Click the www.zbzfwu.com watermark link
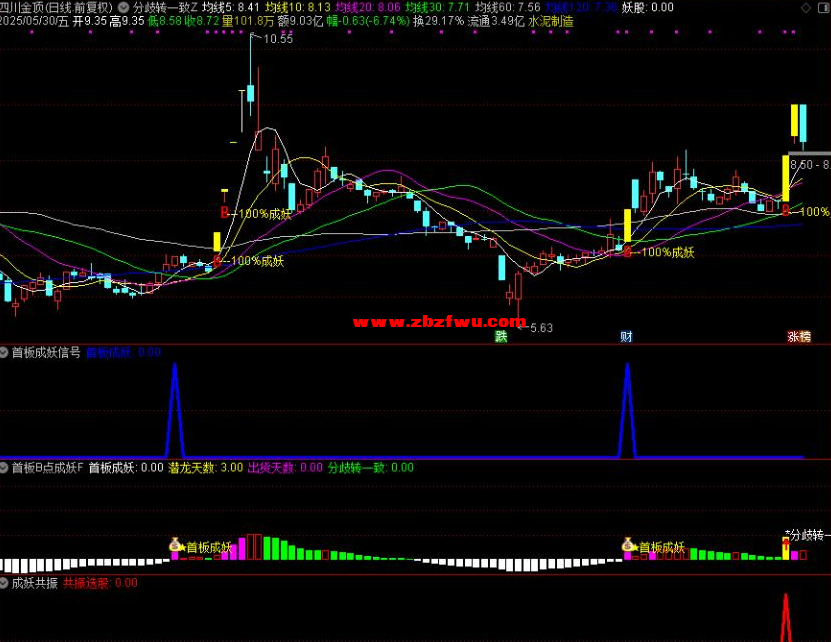 (439, 322)
